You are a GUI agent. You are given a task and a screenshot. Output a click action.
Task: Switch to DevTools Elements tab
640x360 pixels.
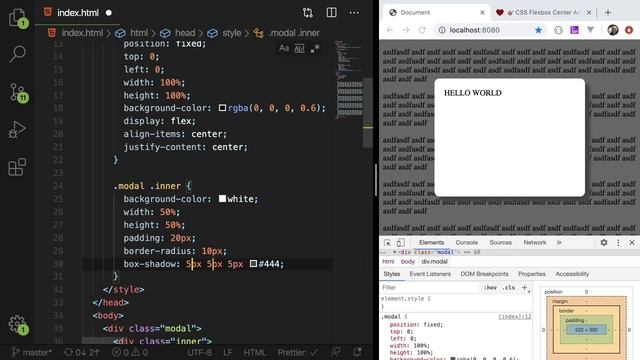click(431, 242)
